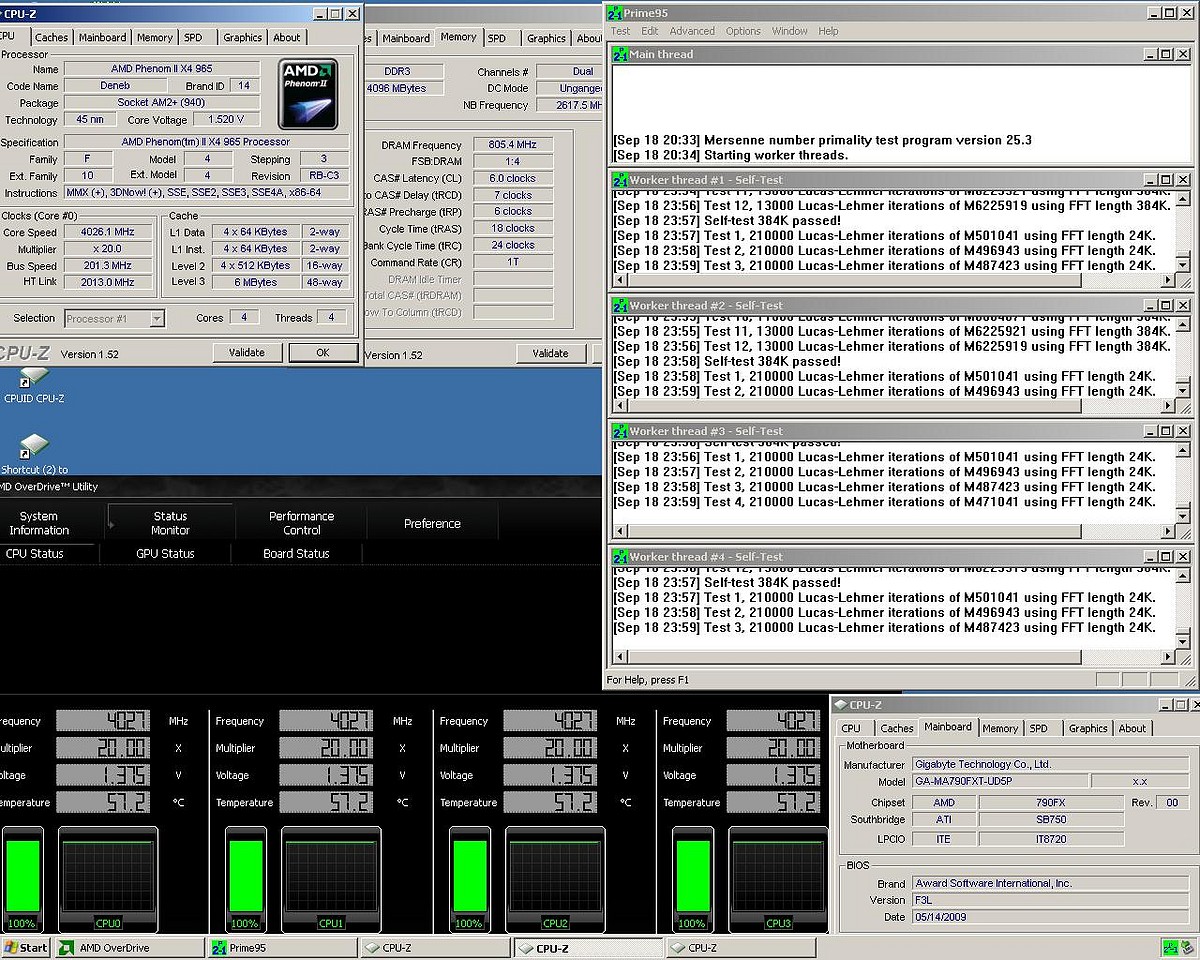Open Worker thread #4 window icon menu
This screenshot has height=960, width=1200.
[x=620, y=556]
